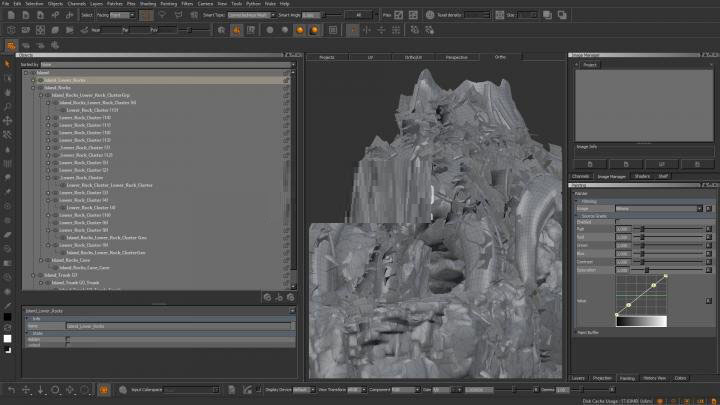
Task: Open the Picking dropdown
Action: (x=122, y=15)
